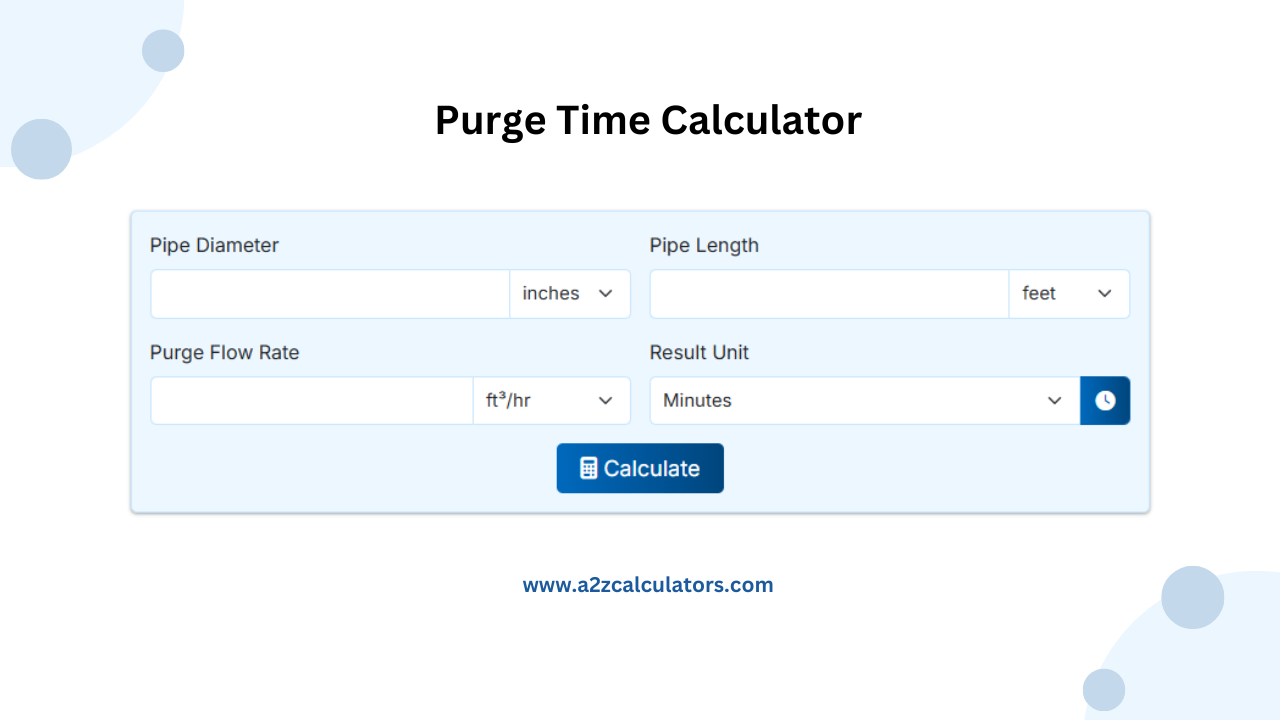Select the Pipe Diameter label
This screenshot has height=720, width=1280.
tap(214, 245)
